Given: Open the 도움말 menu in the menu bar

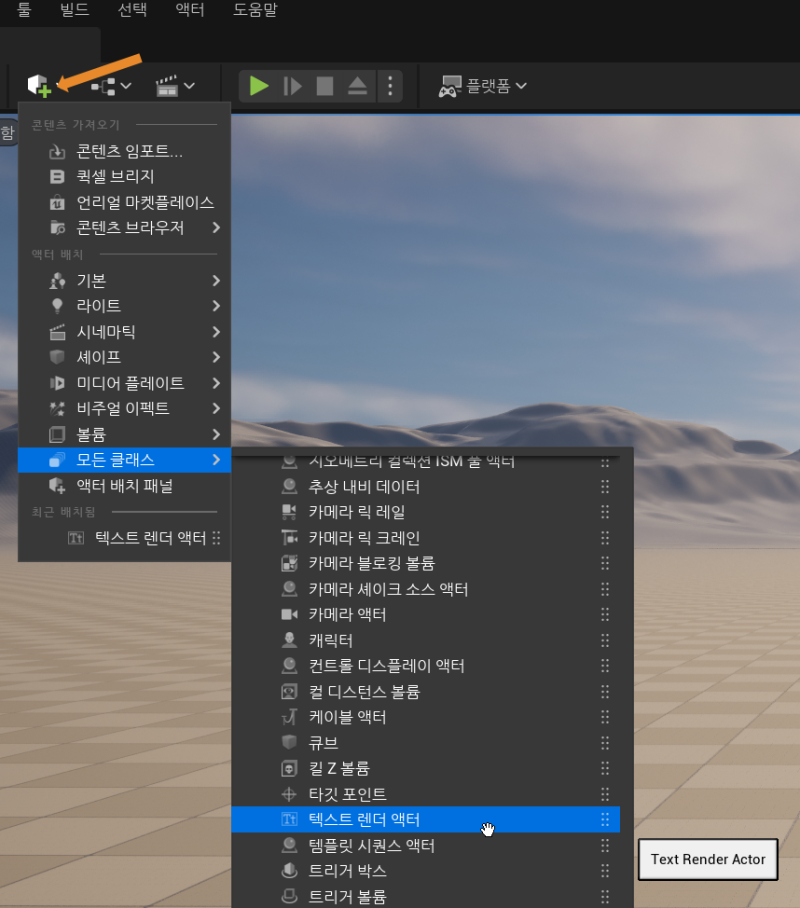Looking at the screenshot, I should pos(255,11).
